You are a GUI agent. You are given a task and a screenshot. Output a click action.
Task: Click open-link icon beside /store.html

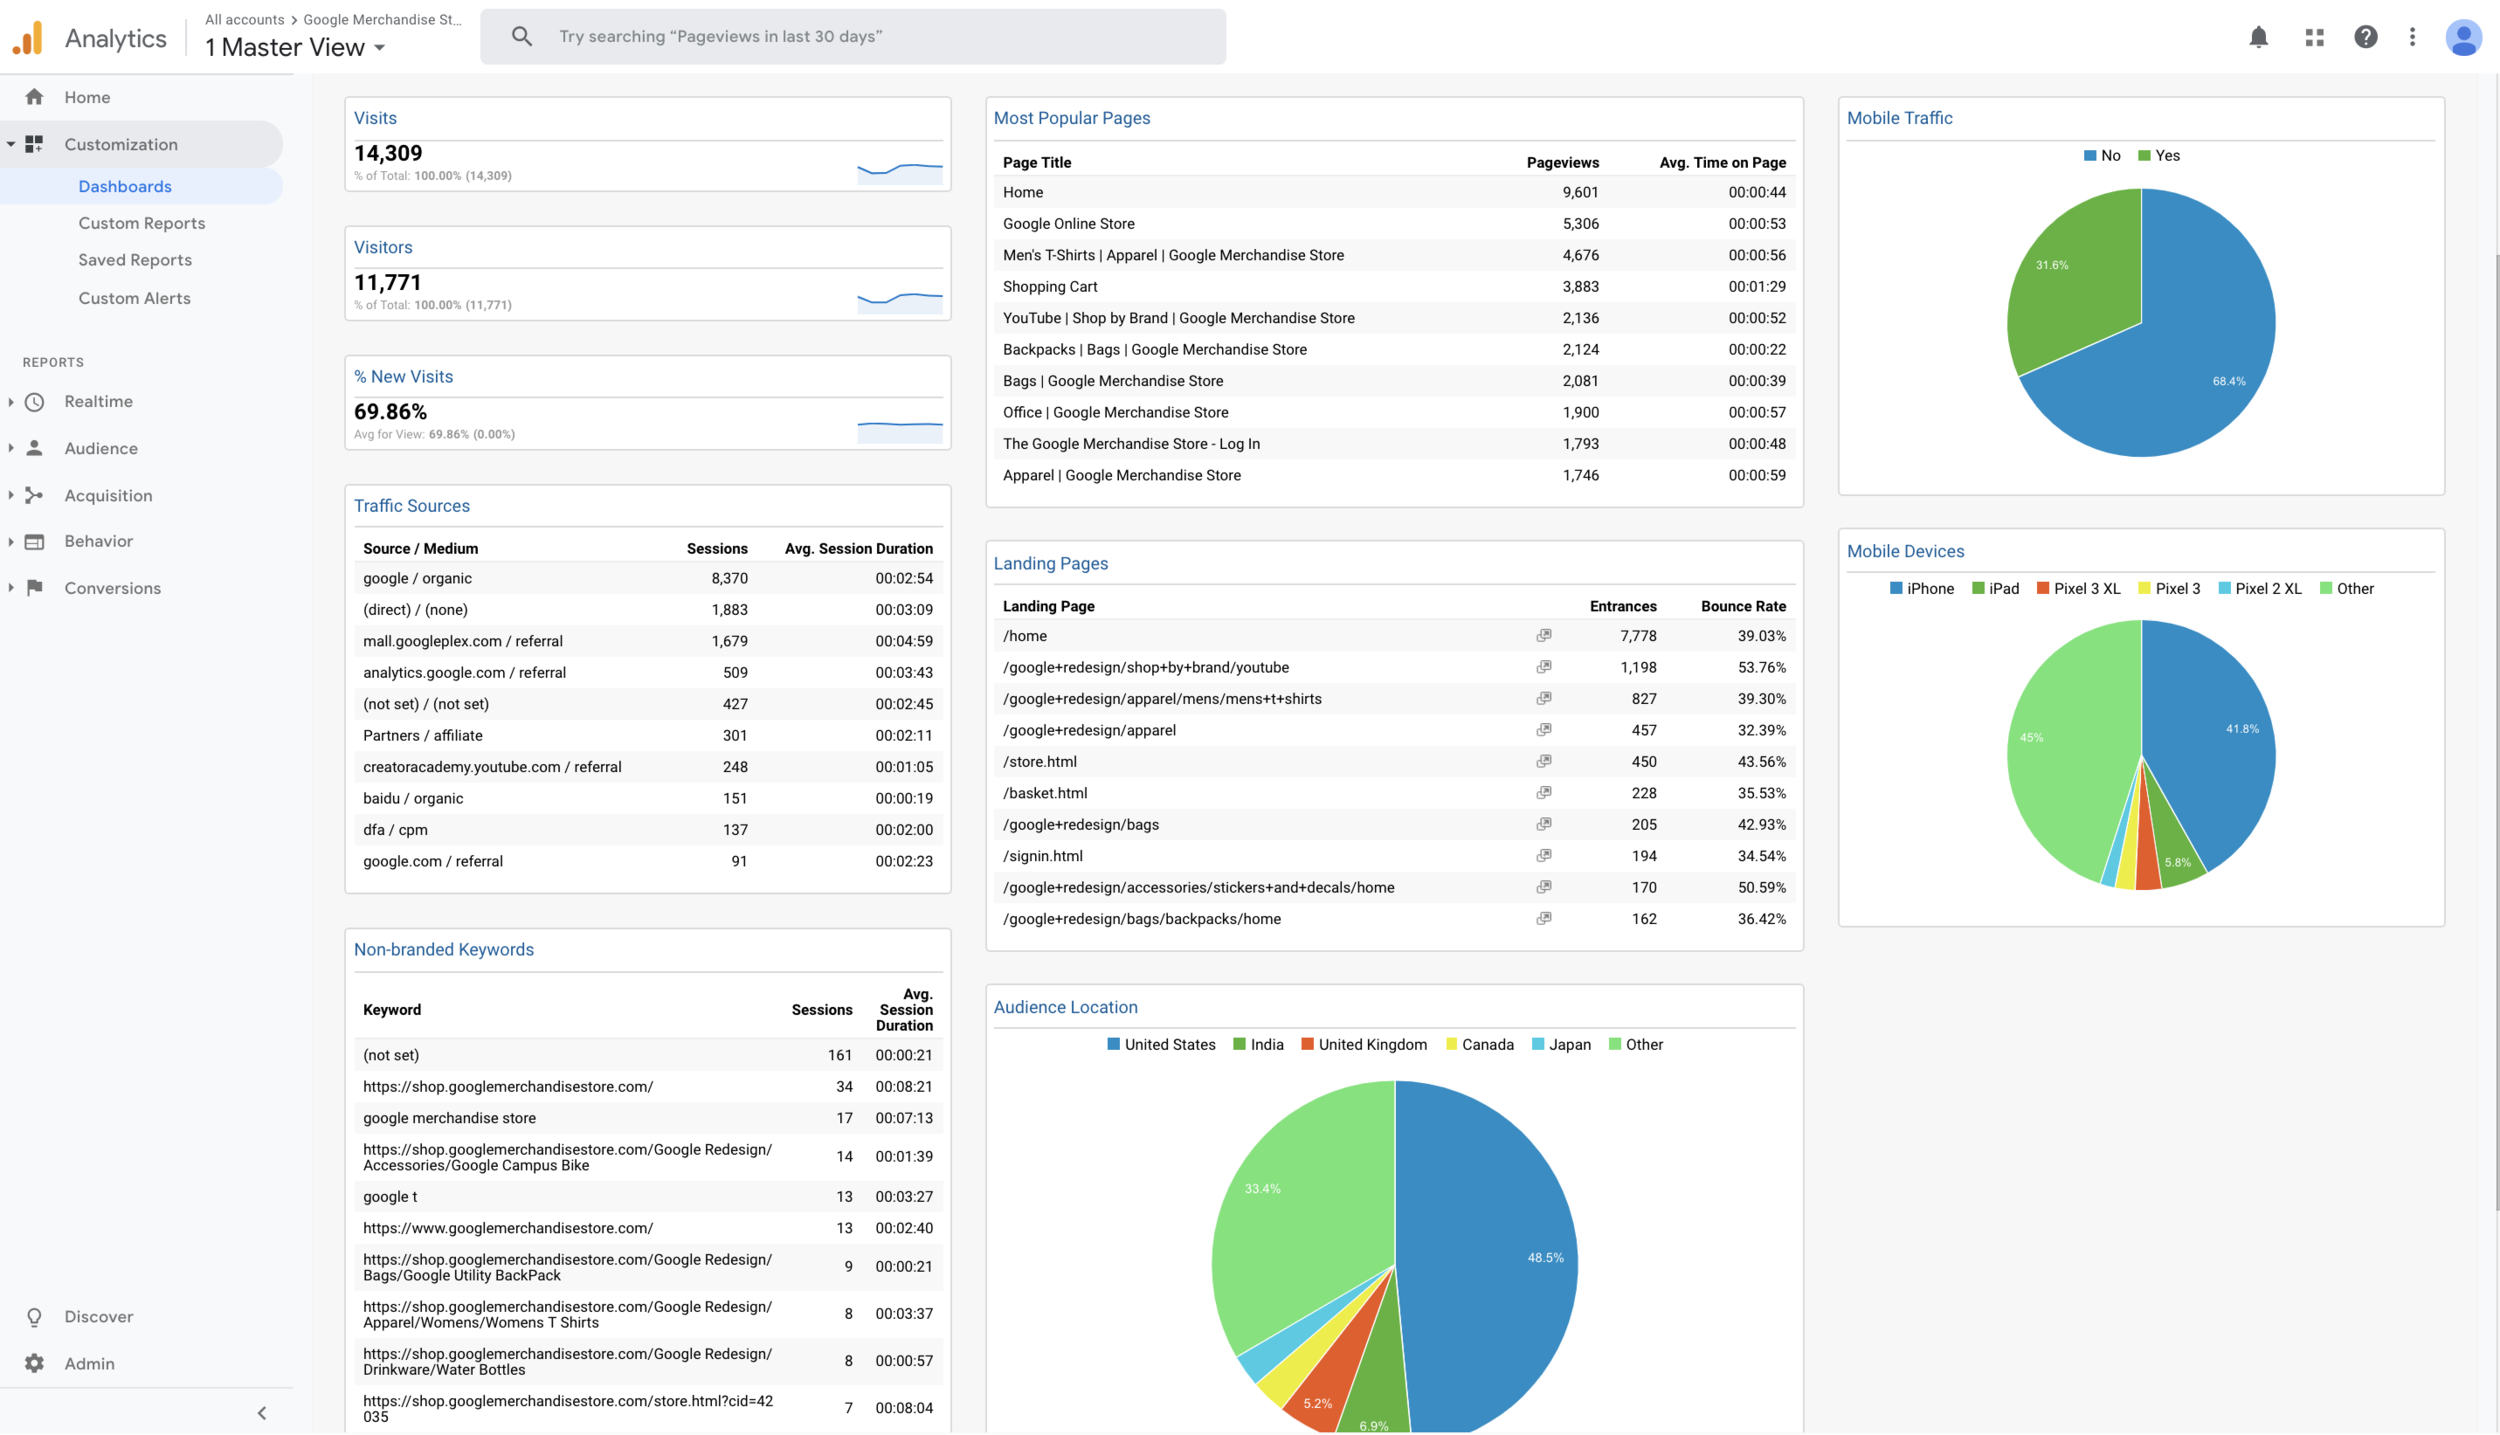(x=1544, y=761)
